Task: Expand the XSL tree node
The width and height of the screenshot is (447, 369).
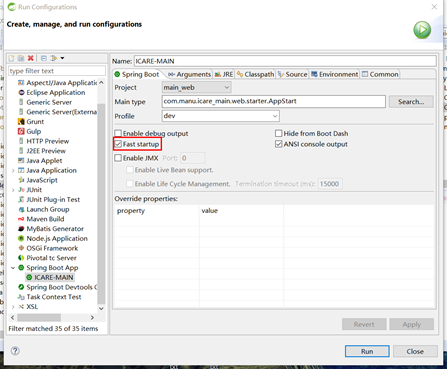Action: click(x=13, y=307)
